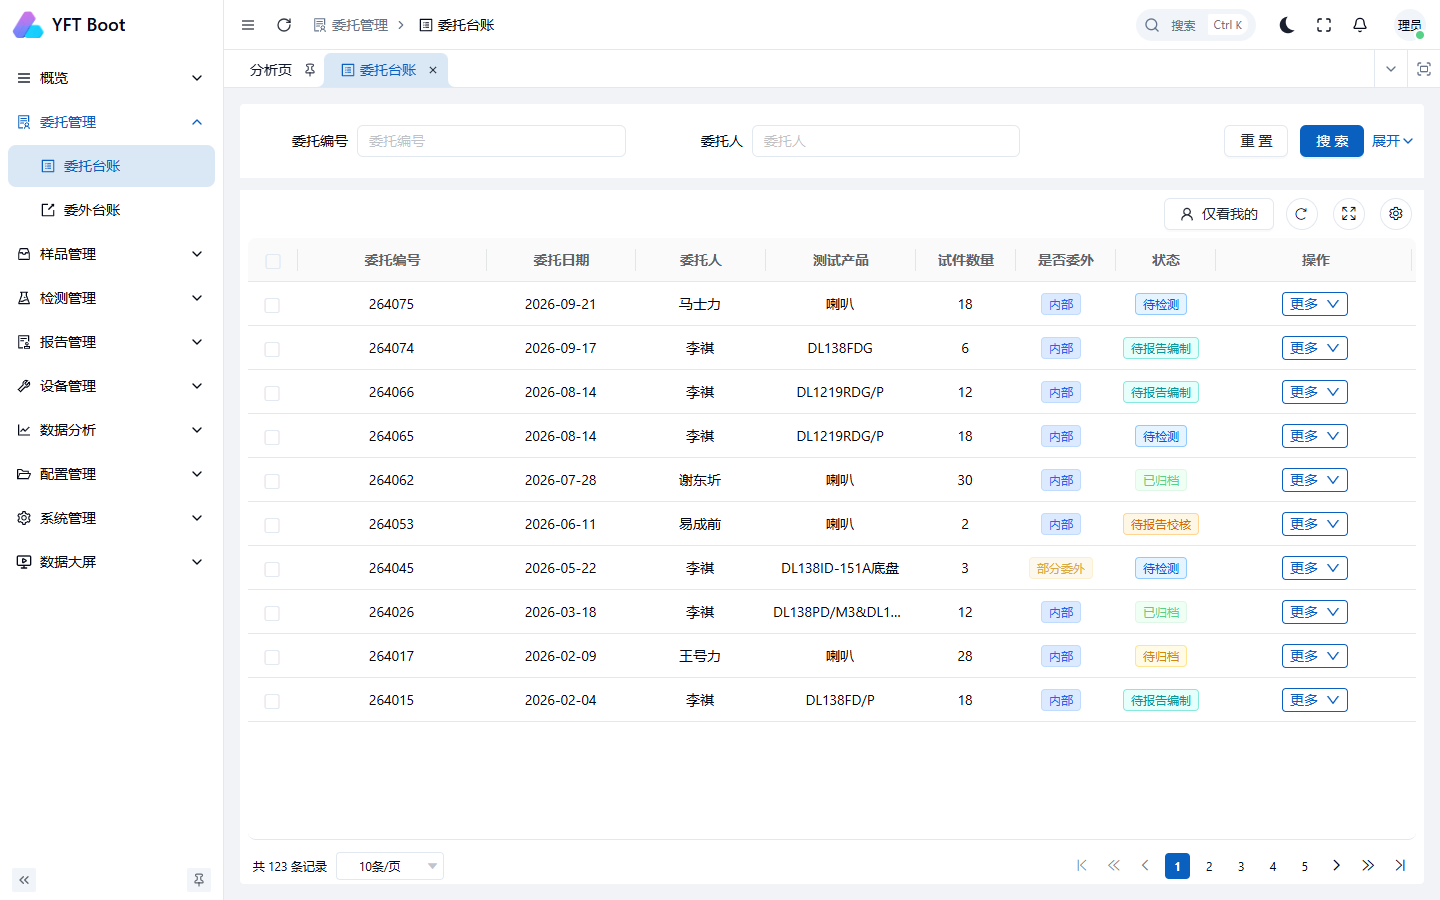
Task: Expand the 样品管理 menu
Action: (111, 254)
